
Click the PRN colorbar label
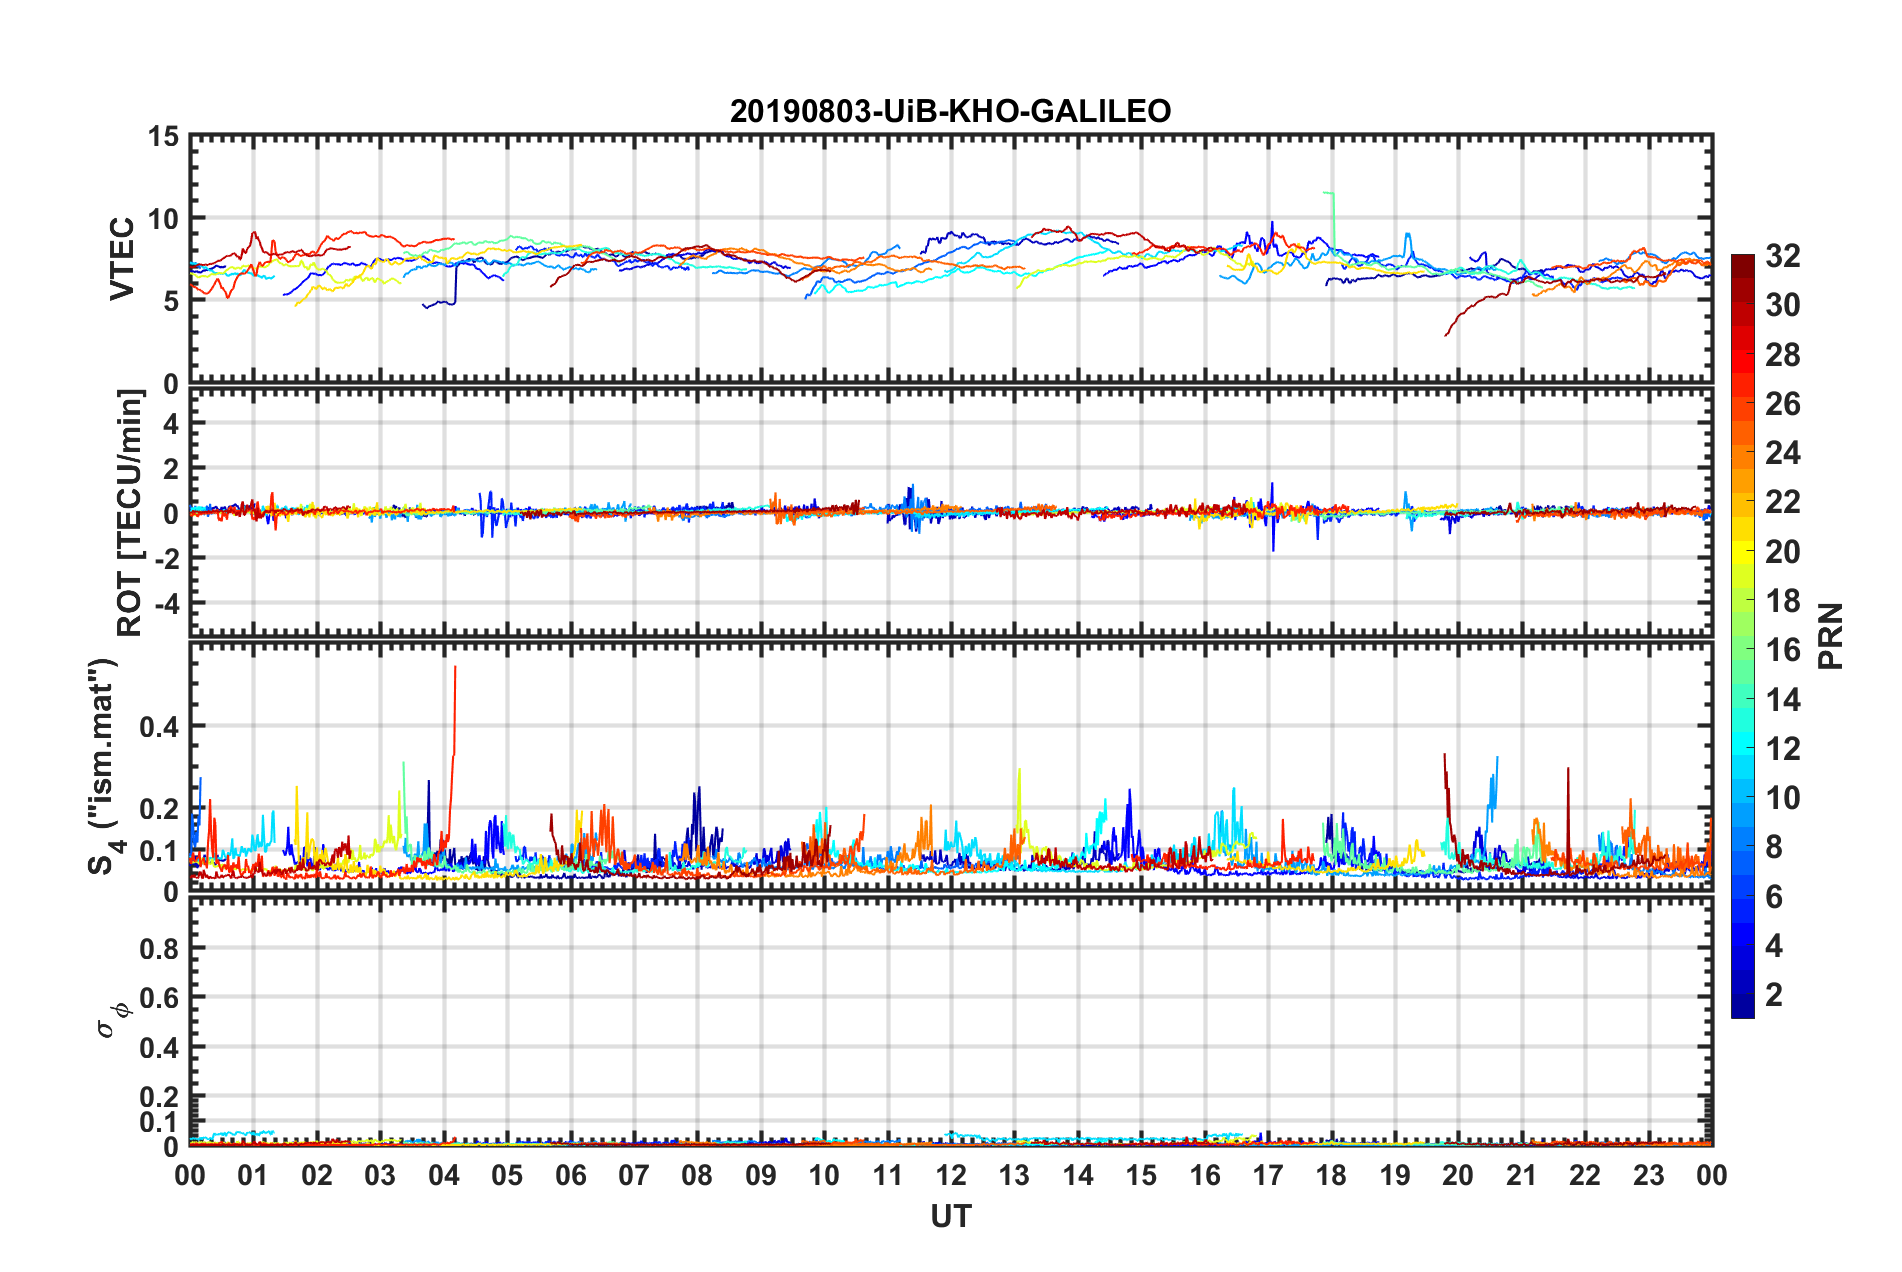click(x=1830, y=636)
